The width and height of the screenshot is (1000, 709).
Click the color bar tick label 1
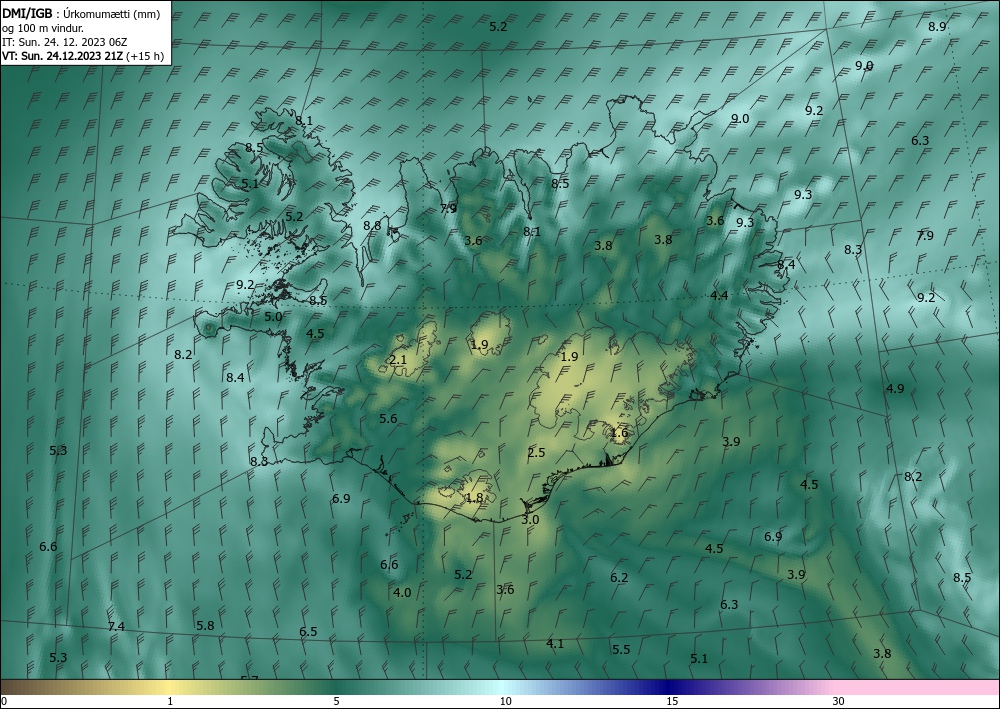170,701
